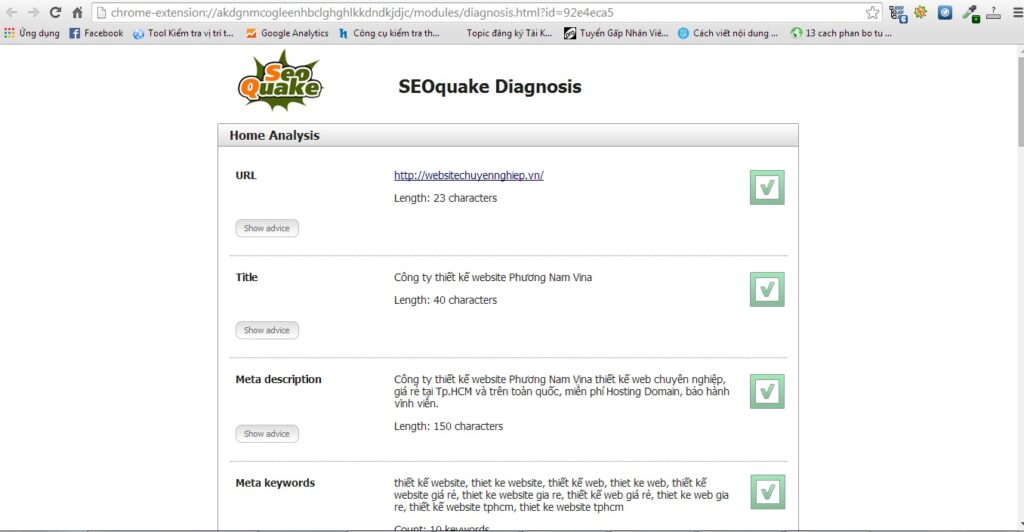Open the Facebook bookmark
1024x532 pixels.
(x=96, y=33)
